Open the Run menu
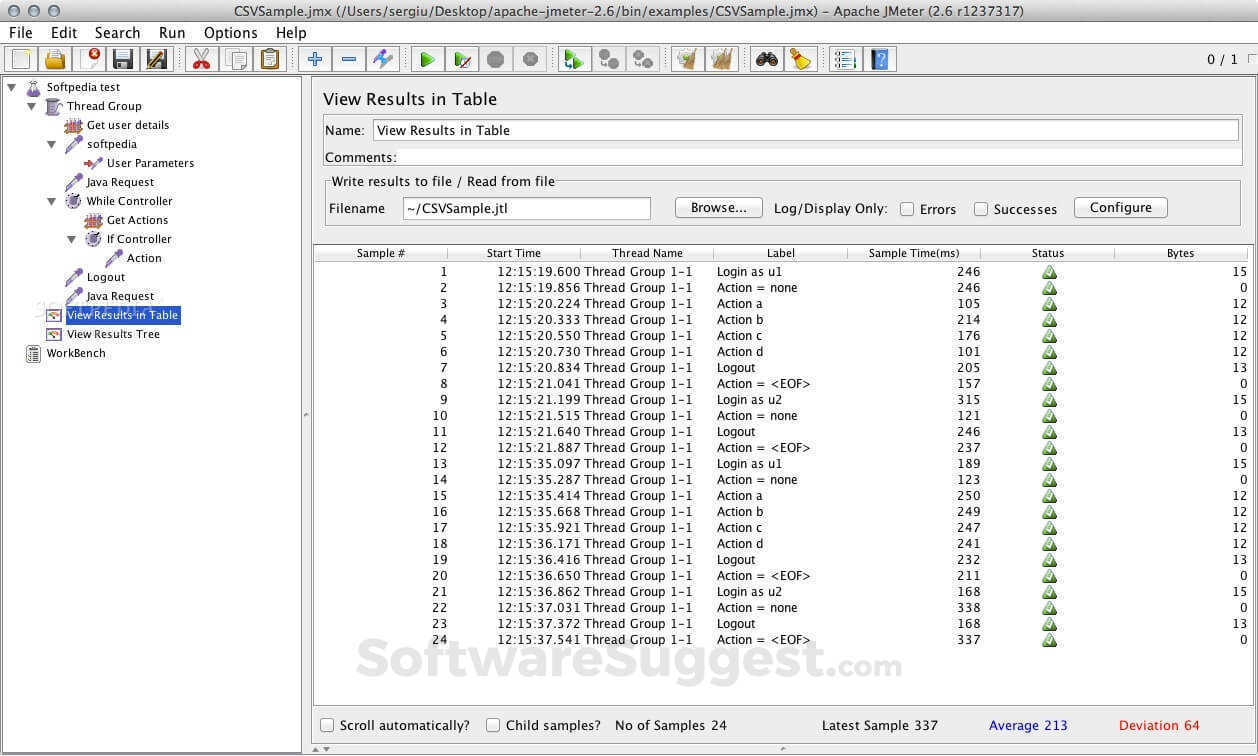Viewport: 1258px width, 756px height. pos(171,32)
